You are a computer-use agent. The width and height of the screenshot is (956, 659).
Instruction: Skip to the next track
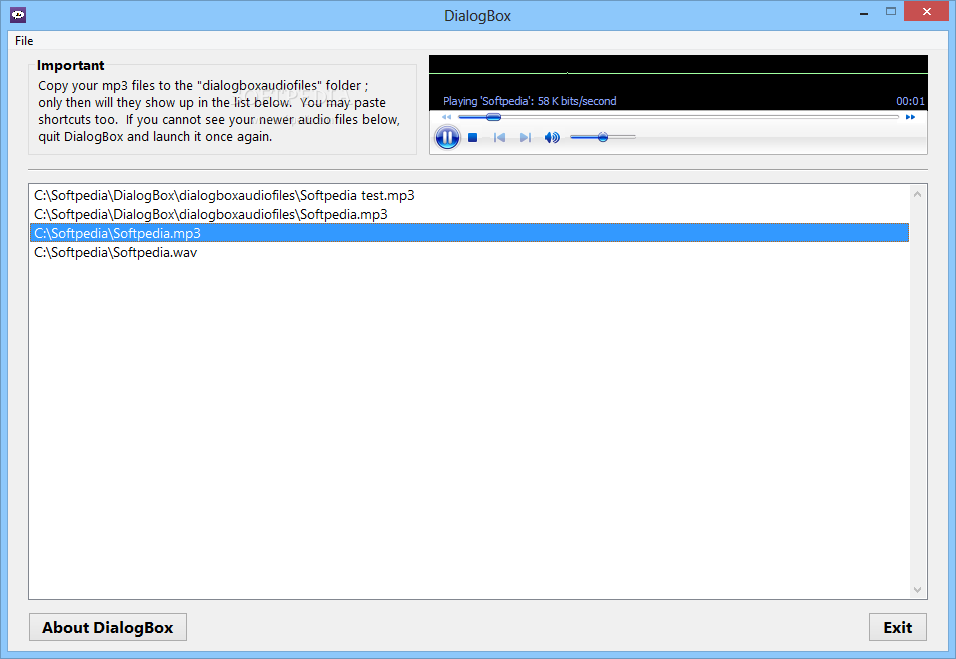click(x=525, y=138)
